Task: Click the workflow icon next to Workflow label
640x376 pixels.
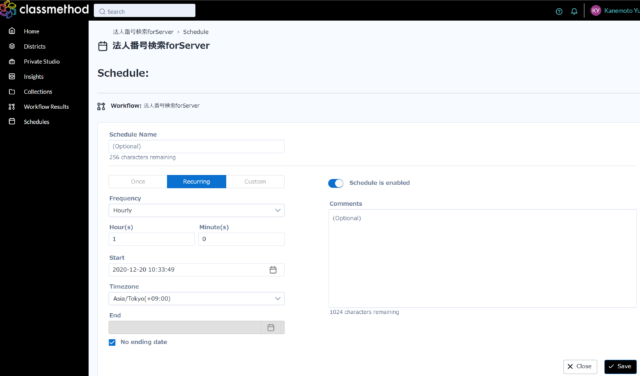Action: pos(101,106)
